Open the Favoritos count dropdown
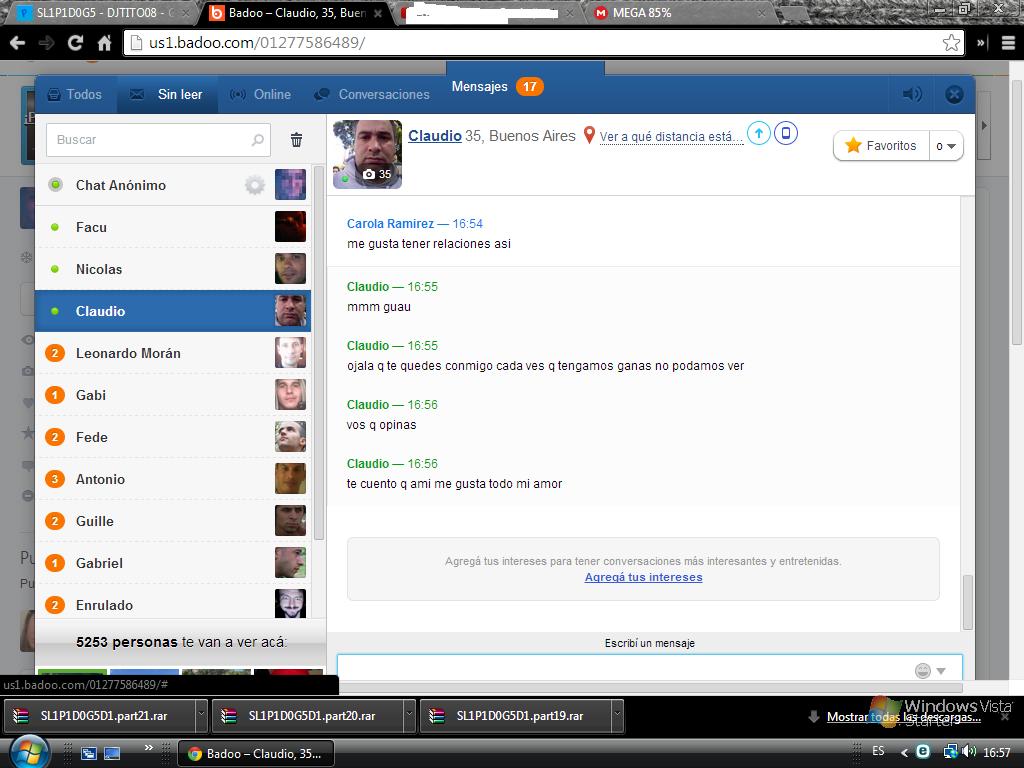Screen dimensions: 1024x768 pyautogui.click(x=946, y=146)
